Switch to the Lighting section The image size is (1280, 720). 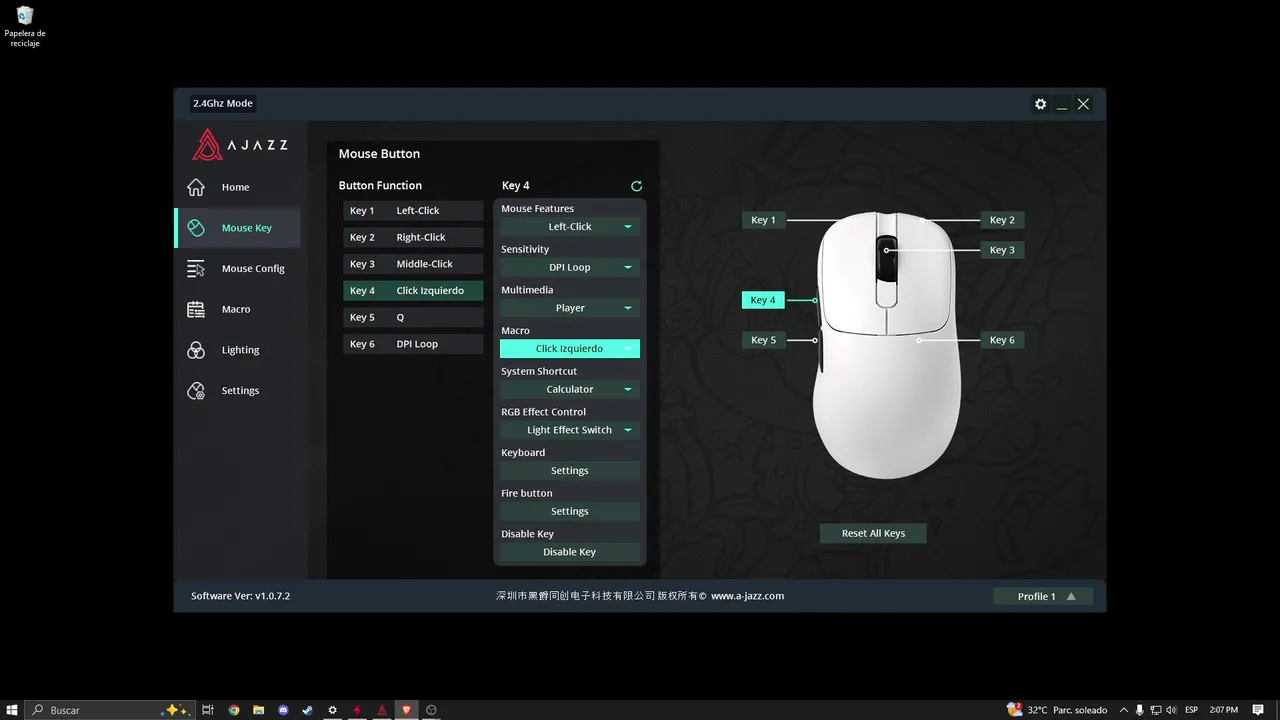click(x=237, y=350)
